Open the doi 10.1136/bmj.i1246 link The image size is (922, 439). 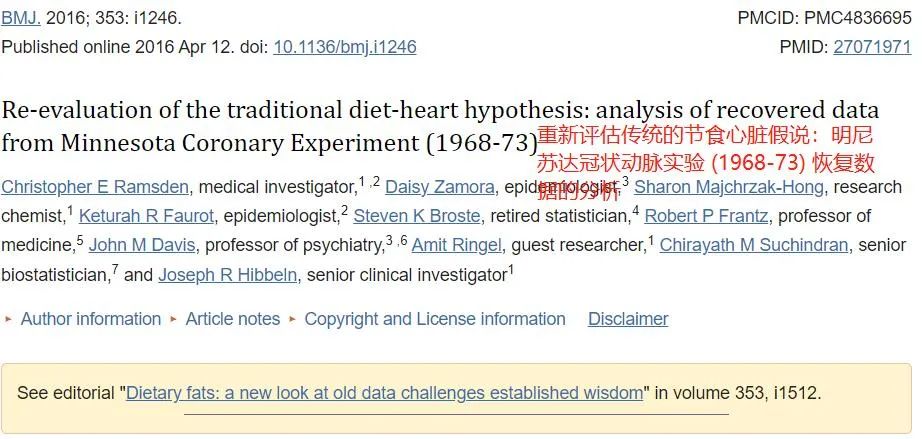tap(345, 47)
